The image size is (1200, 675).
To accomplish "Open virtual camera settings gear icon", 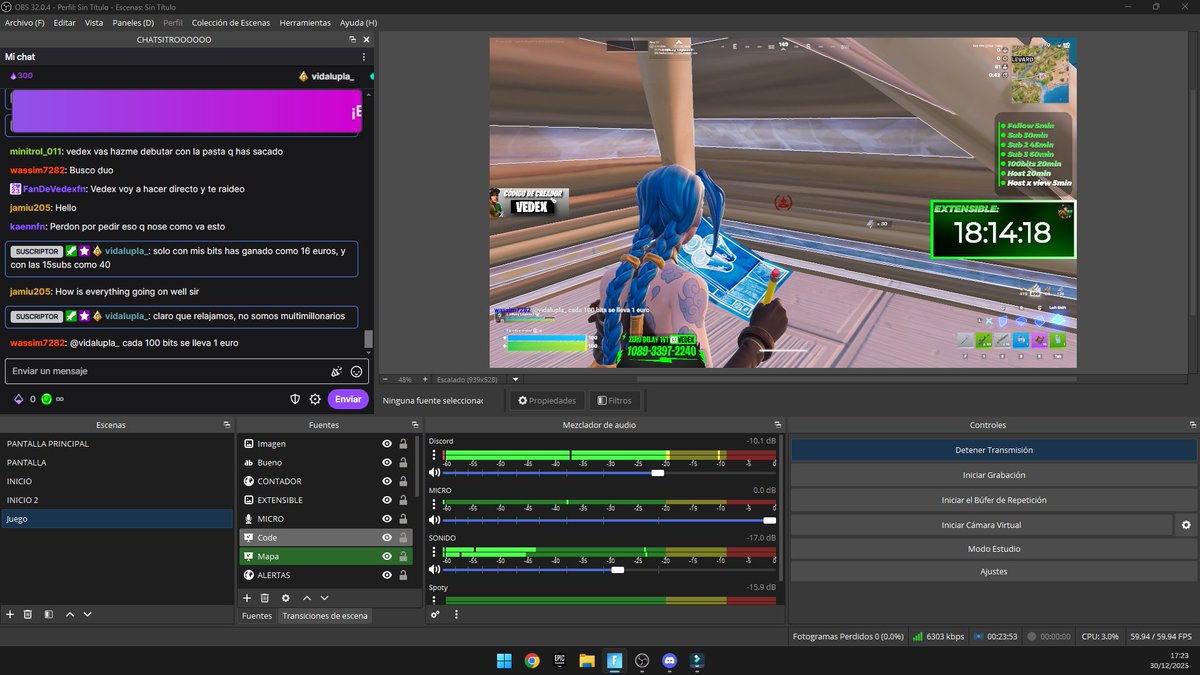I will pos(1186,524).
